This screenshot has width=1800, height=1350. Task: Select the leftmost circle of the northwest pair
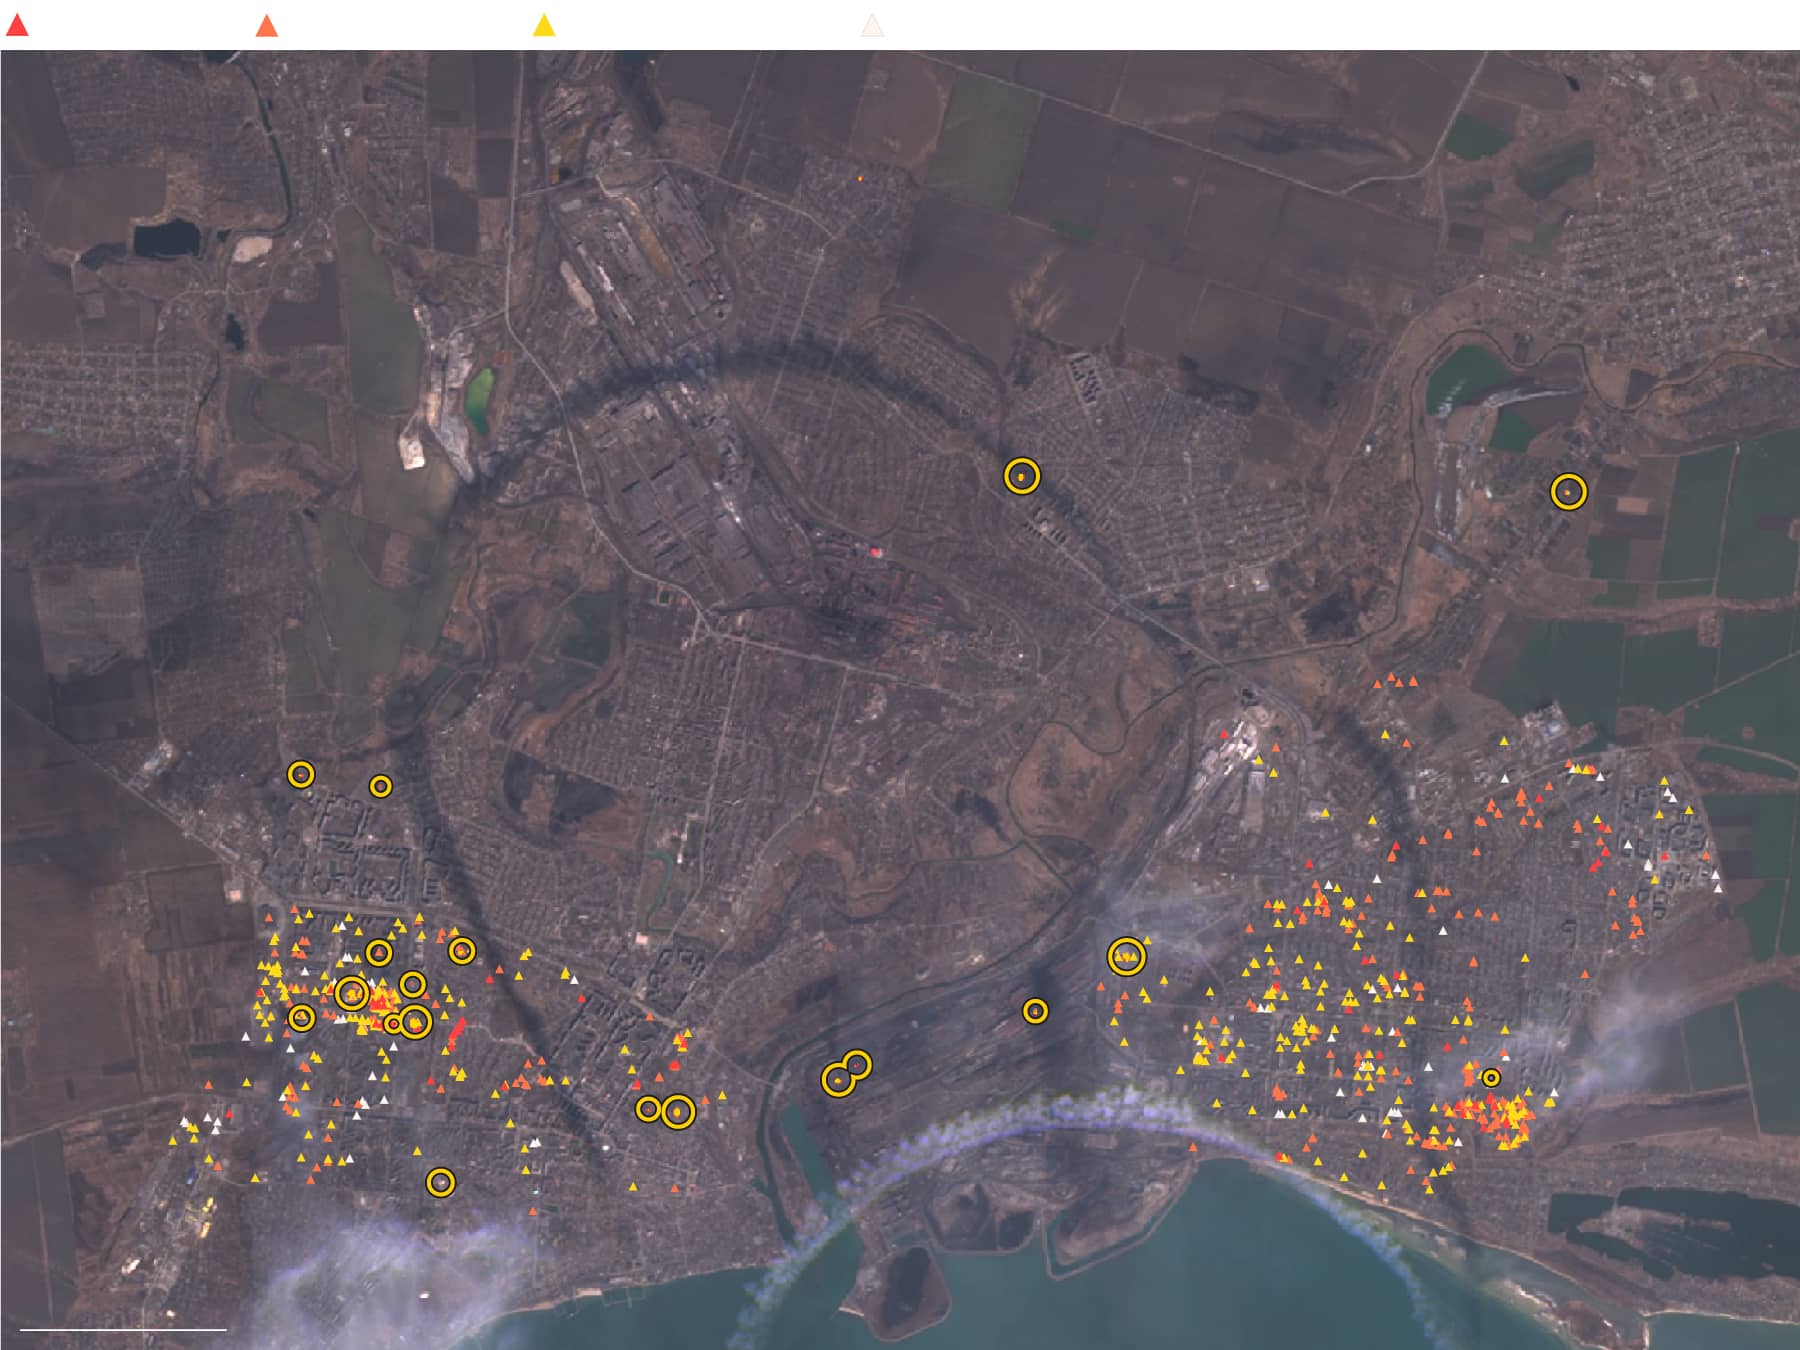pyautogui.click(x=301, y=774)
